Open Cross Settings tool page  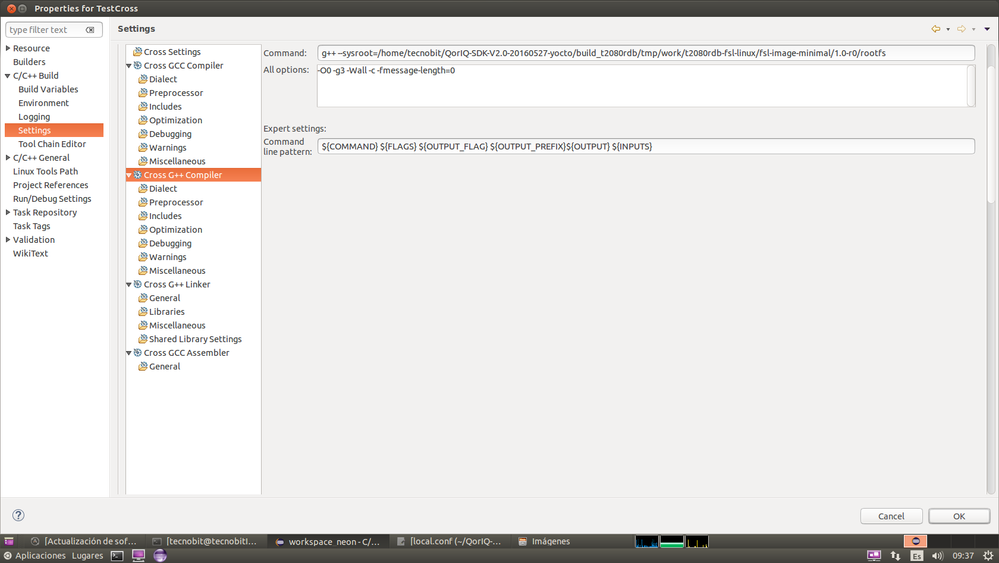pos(166,52)
